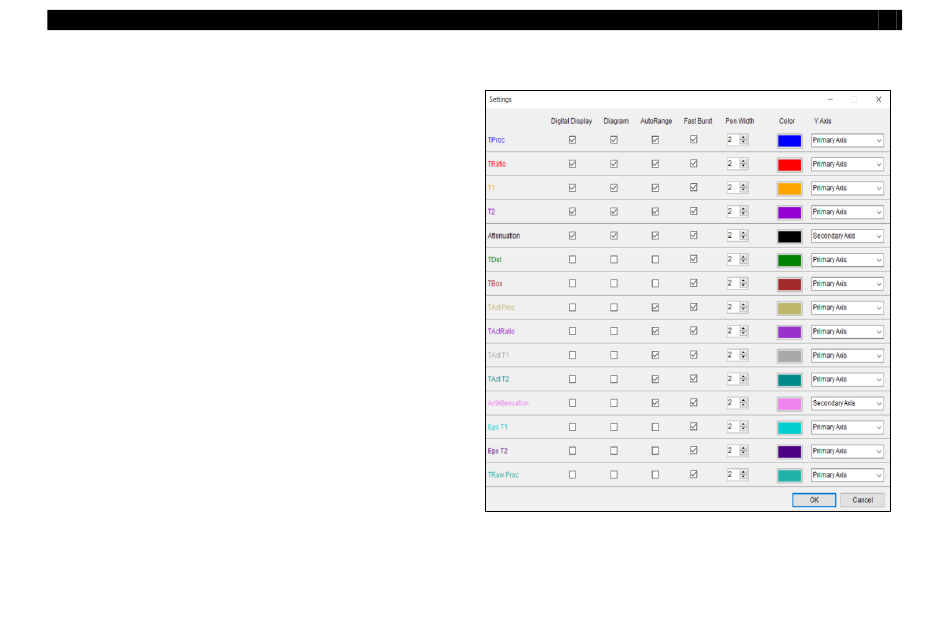Close the Settings dialog window
The image size is (950, 638).
(x=878, y=100)
